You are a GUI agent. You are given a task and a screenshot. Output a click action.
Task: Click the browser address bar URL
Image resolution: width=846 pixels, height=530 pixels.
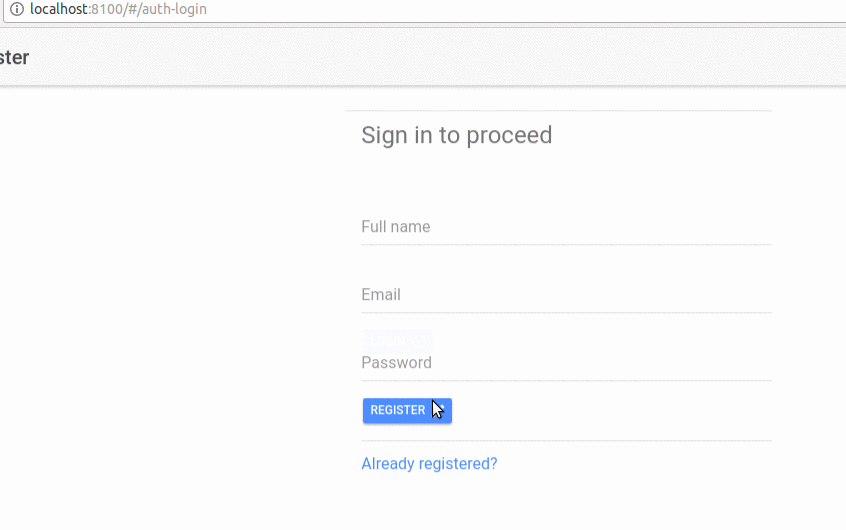[x=119, y=9]
